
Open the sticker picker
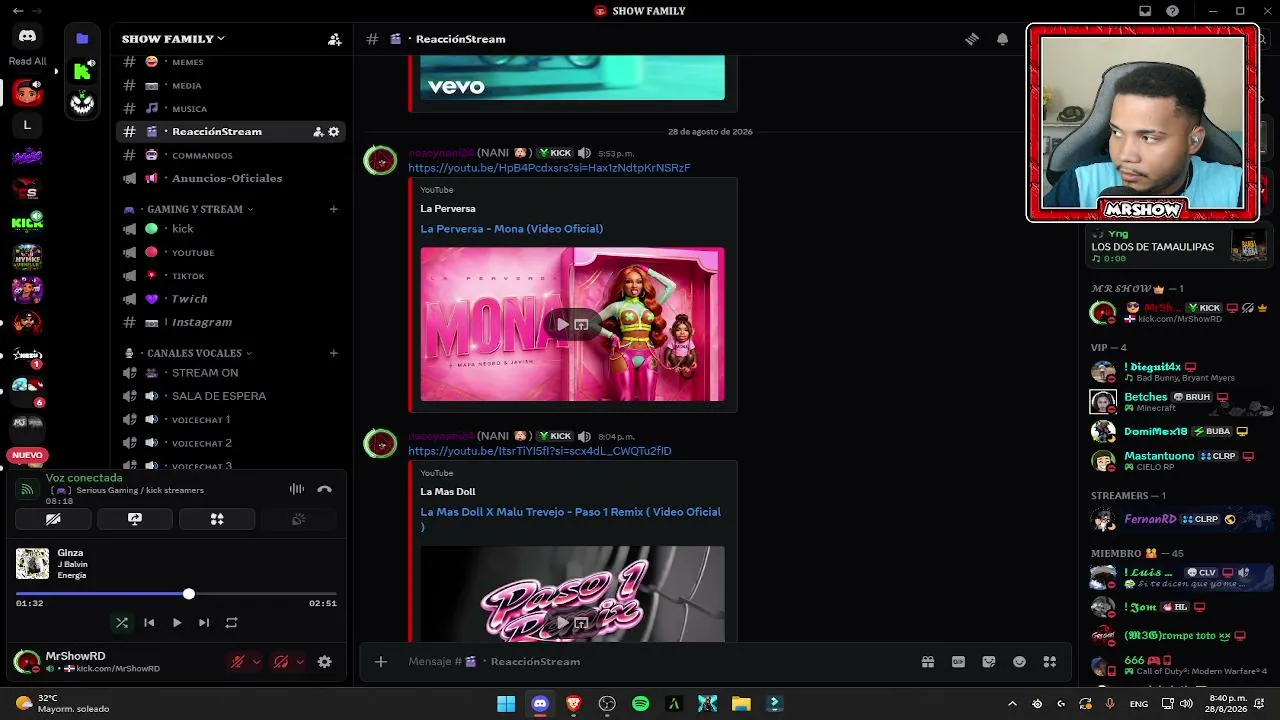[989, 662]
